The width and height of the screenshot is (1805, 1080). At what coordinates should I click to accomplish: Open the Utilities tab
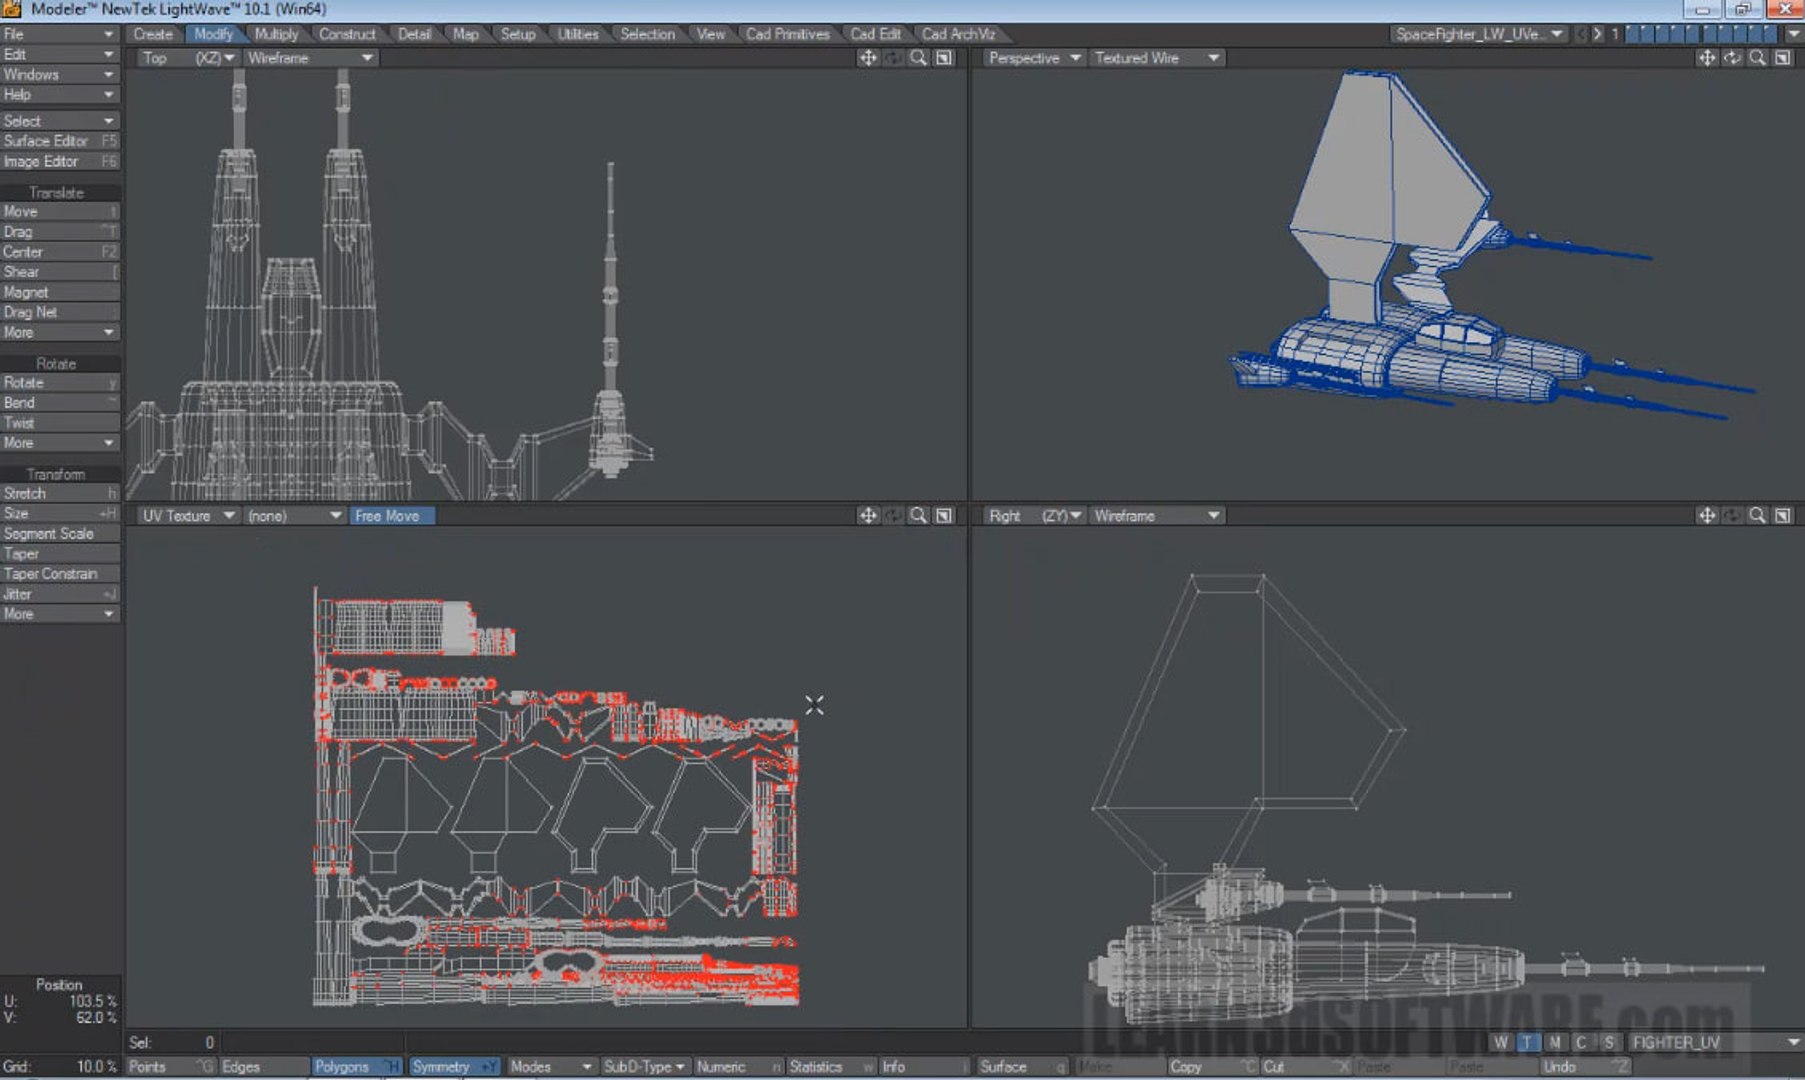pos(578,34)
